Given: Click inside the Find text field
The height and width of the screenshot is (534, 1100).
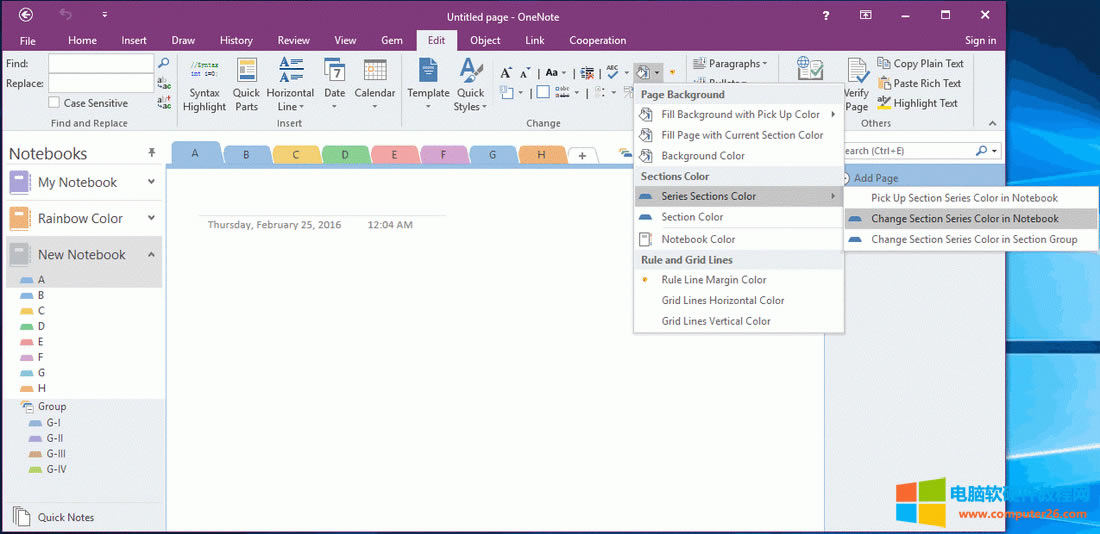Looking at the screenshot, I should [100, 63].
